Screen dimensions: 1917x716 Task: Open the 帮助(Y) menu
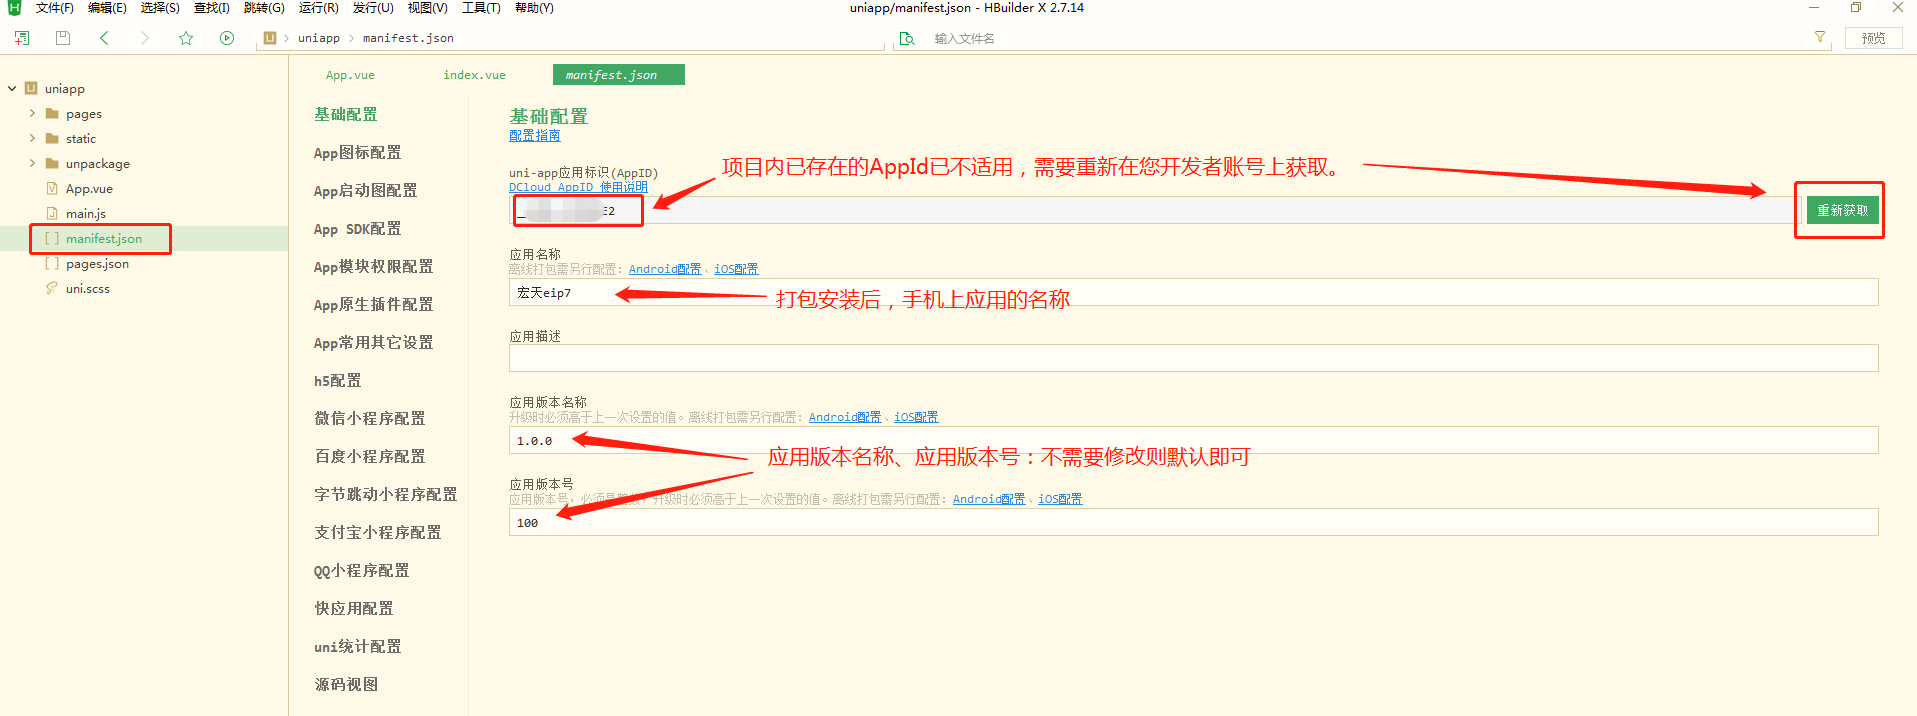534,8
